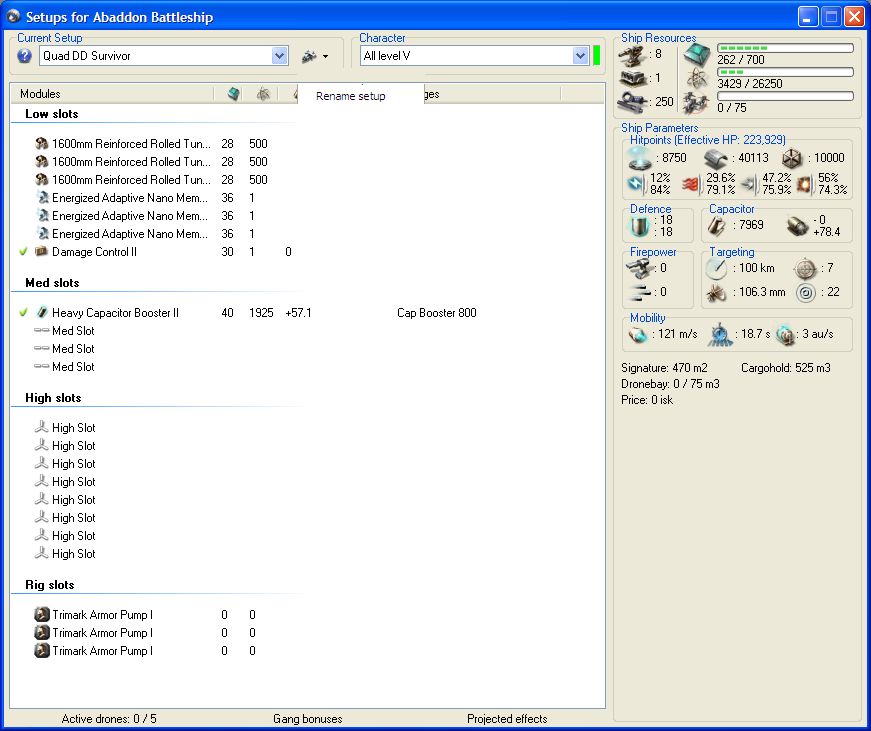The image size is (871, 731).
Task: Open the Projected effects panel
Action: pos(507,719)
